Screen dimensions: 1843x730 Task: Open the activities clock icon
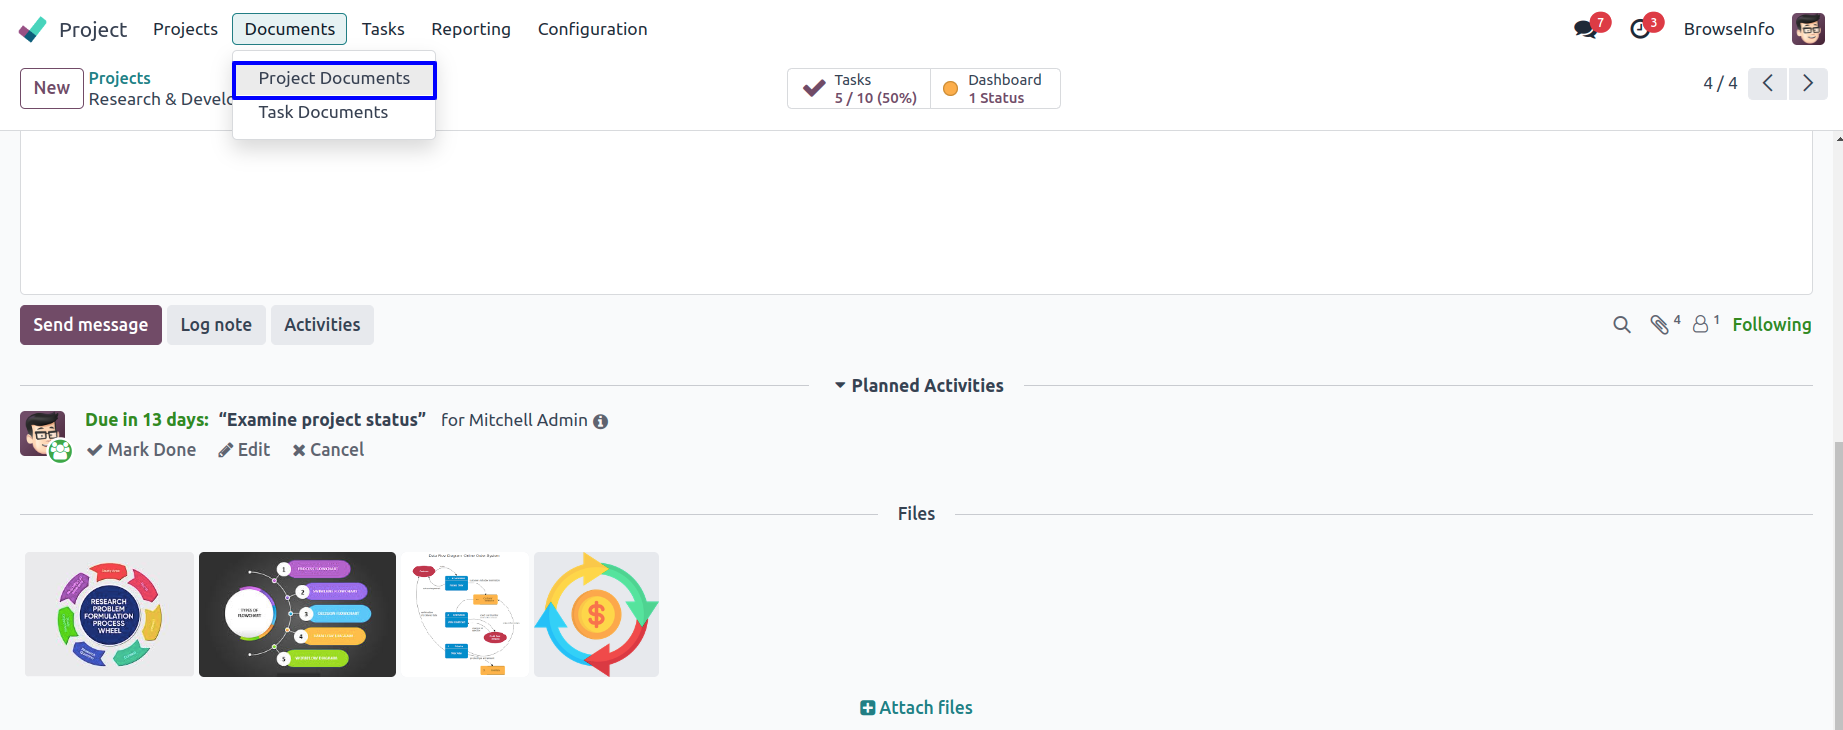pos(1640,29)
